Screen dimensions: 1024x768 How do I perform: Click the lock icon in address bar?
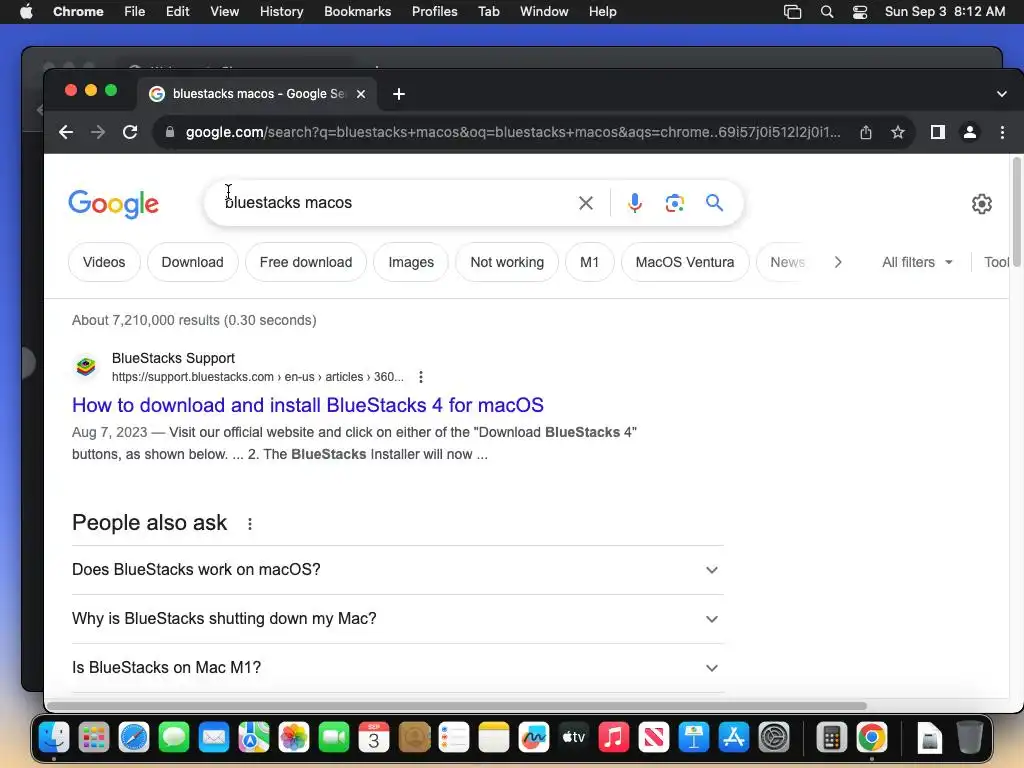tap(170, 132)
